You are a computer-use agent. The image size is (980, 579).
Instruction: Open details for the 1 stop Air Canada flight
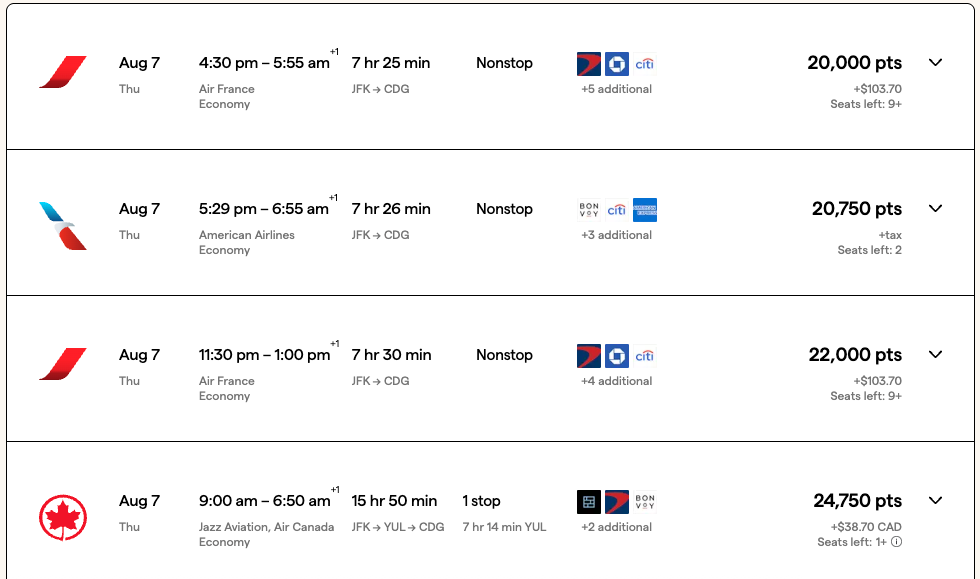pyautogui.click(x=935, y=500)
